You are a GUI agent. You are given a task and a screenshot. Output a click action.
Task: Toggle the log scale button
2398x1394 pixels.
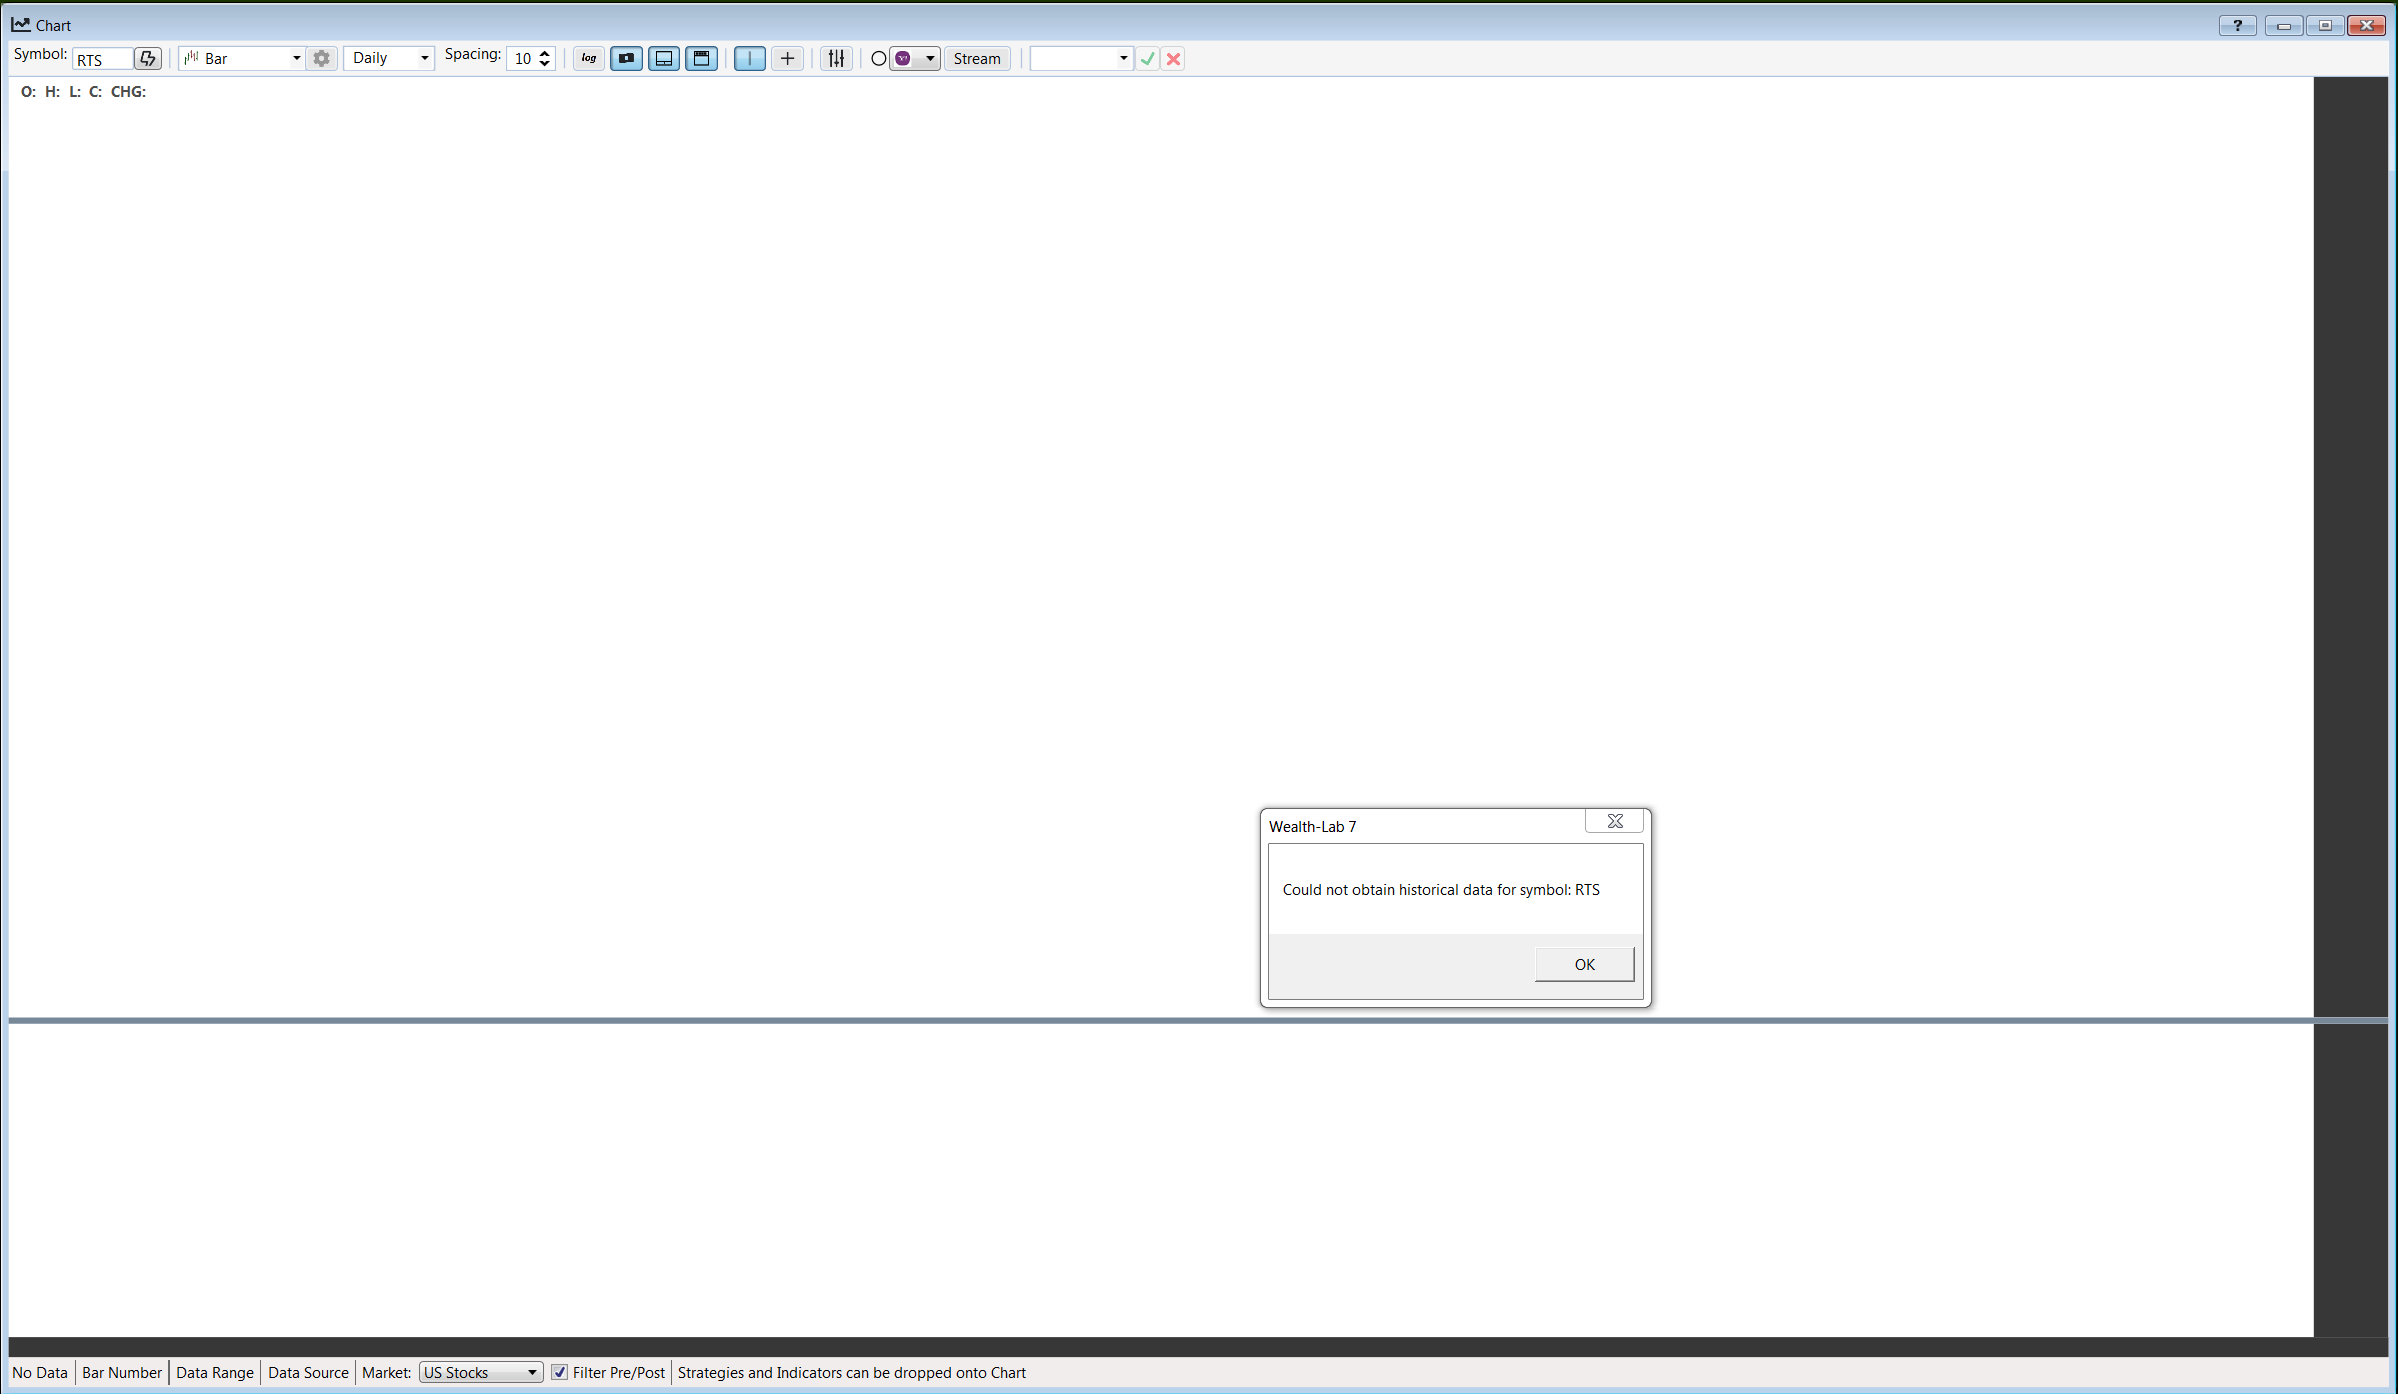589,59
